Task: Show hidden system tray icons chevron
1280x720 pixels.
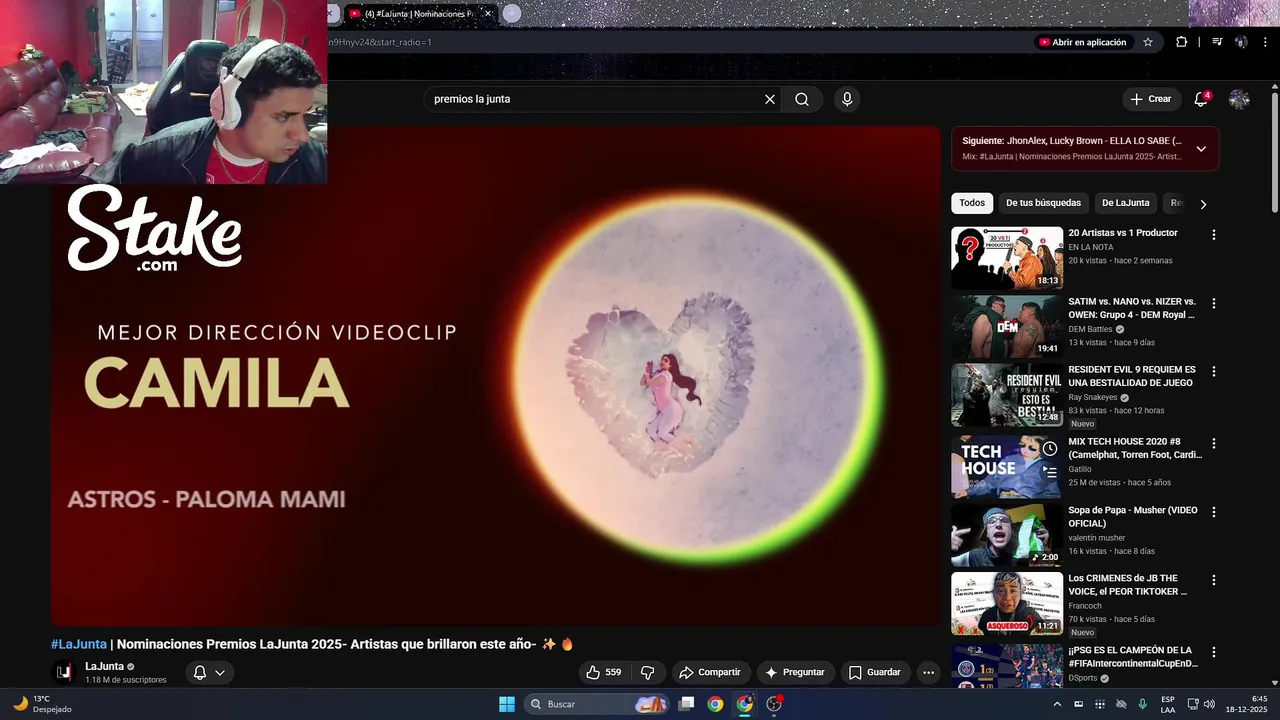Action: 1057,704
